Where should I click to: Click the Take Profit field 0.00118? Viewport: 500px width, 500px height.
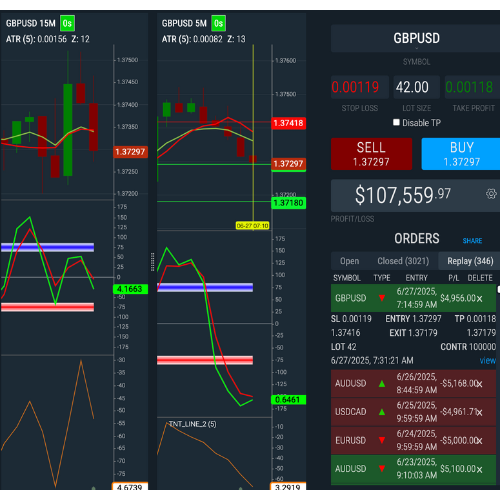coord(472,87)
